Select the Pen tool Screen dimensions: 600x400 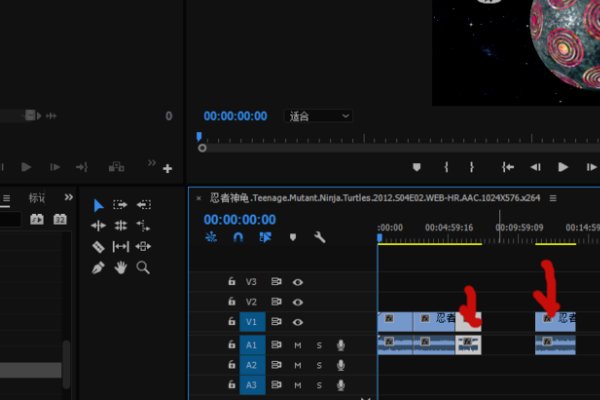(x=98, y=267)
